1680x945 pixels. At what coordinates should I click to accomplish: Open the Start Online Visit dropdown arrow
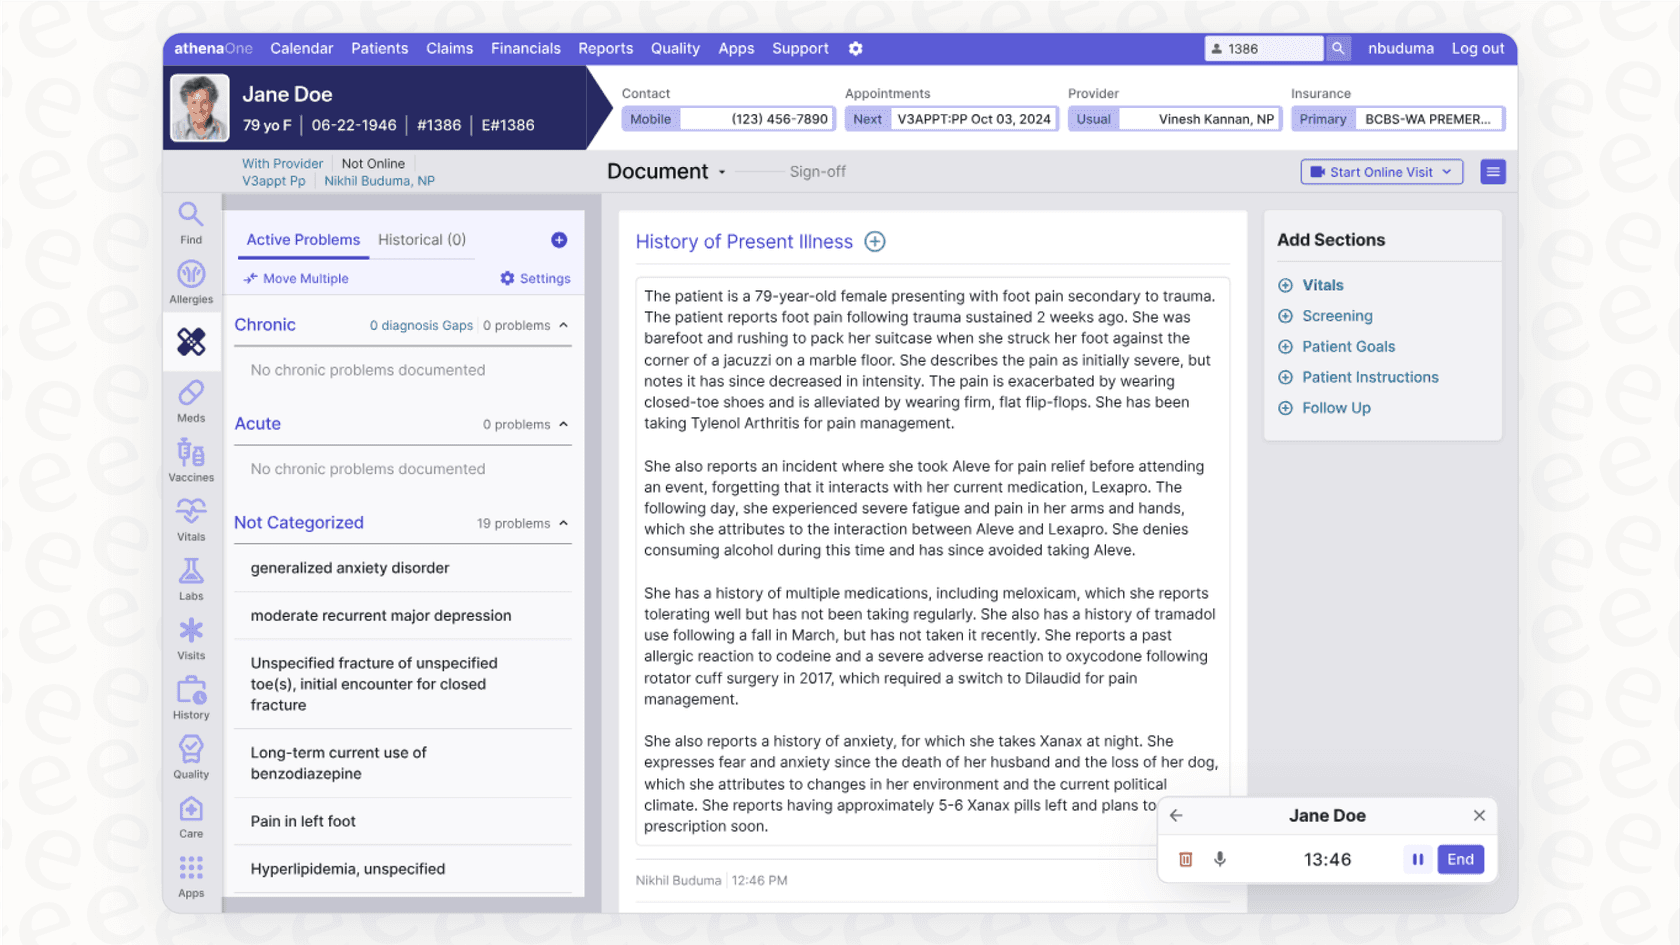click(x=1447, y=171)
